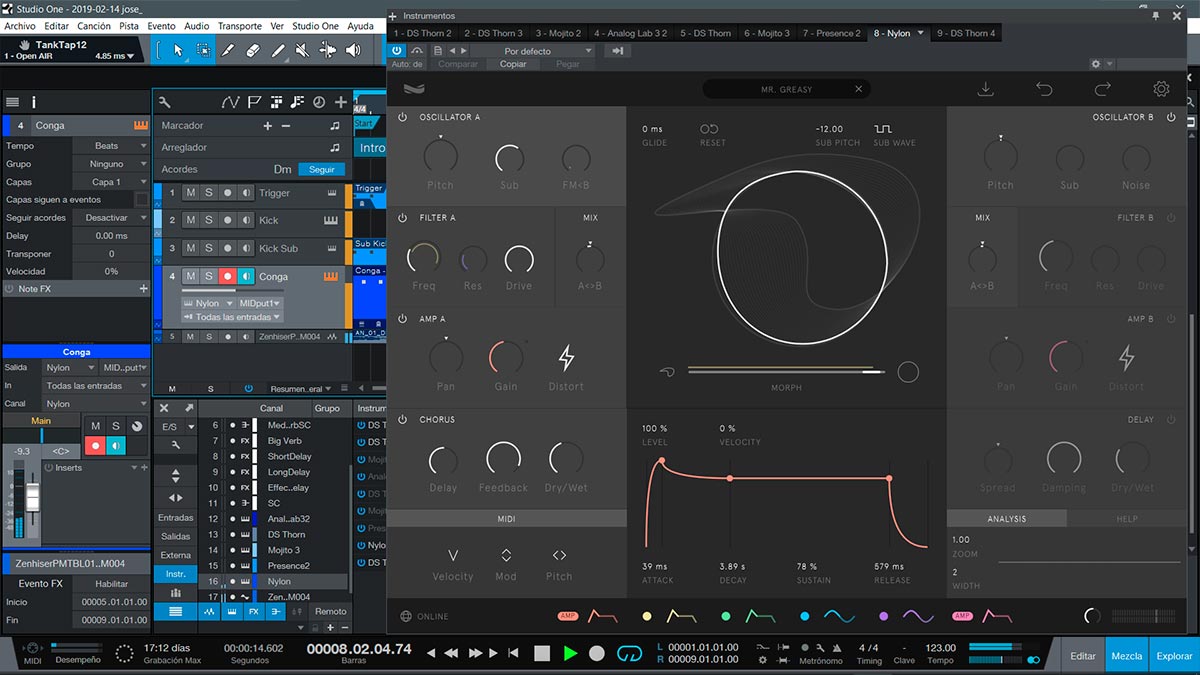The width and height of the screenshot is (1200, 675).
Task: Mute the Kick track
Action: click(191, 220)
